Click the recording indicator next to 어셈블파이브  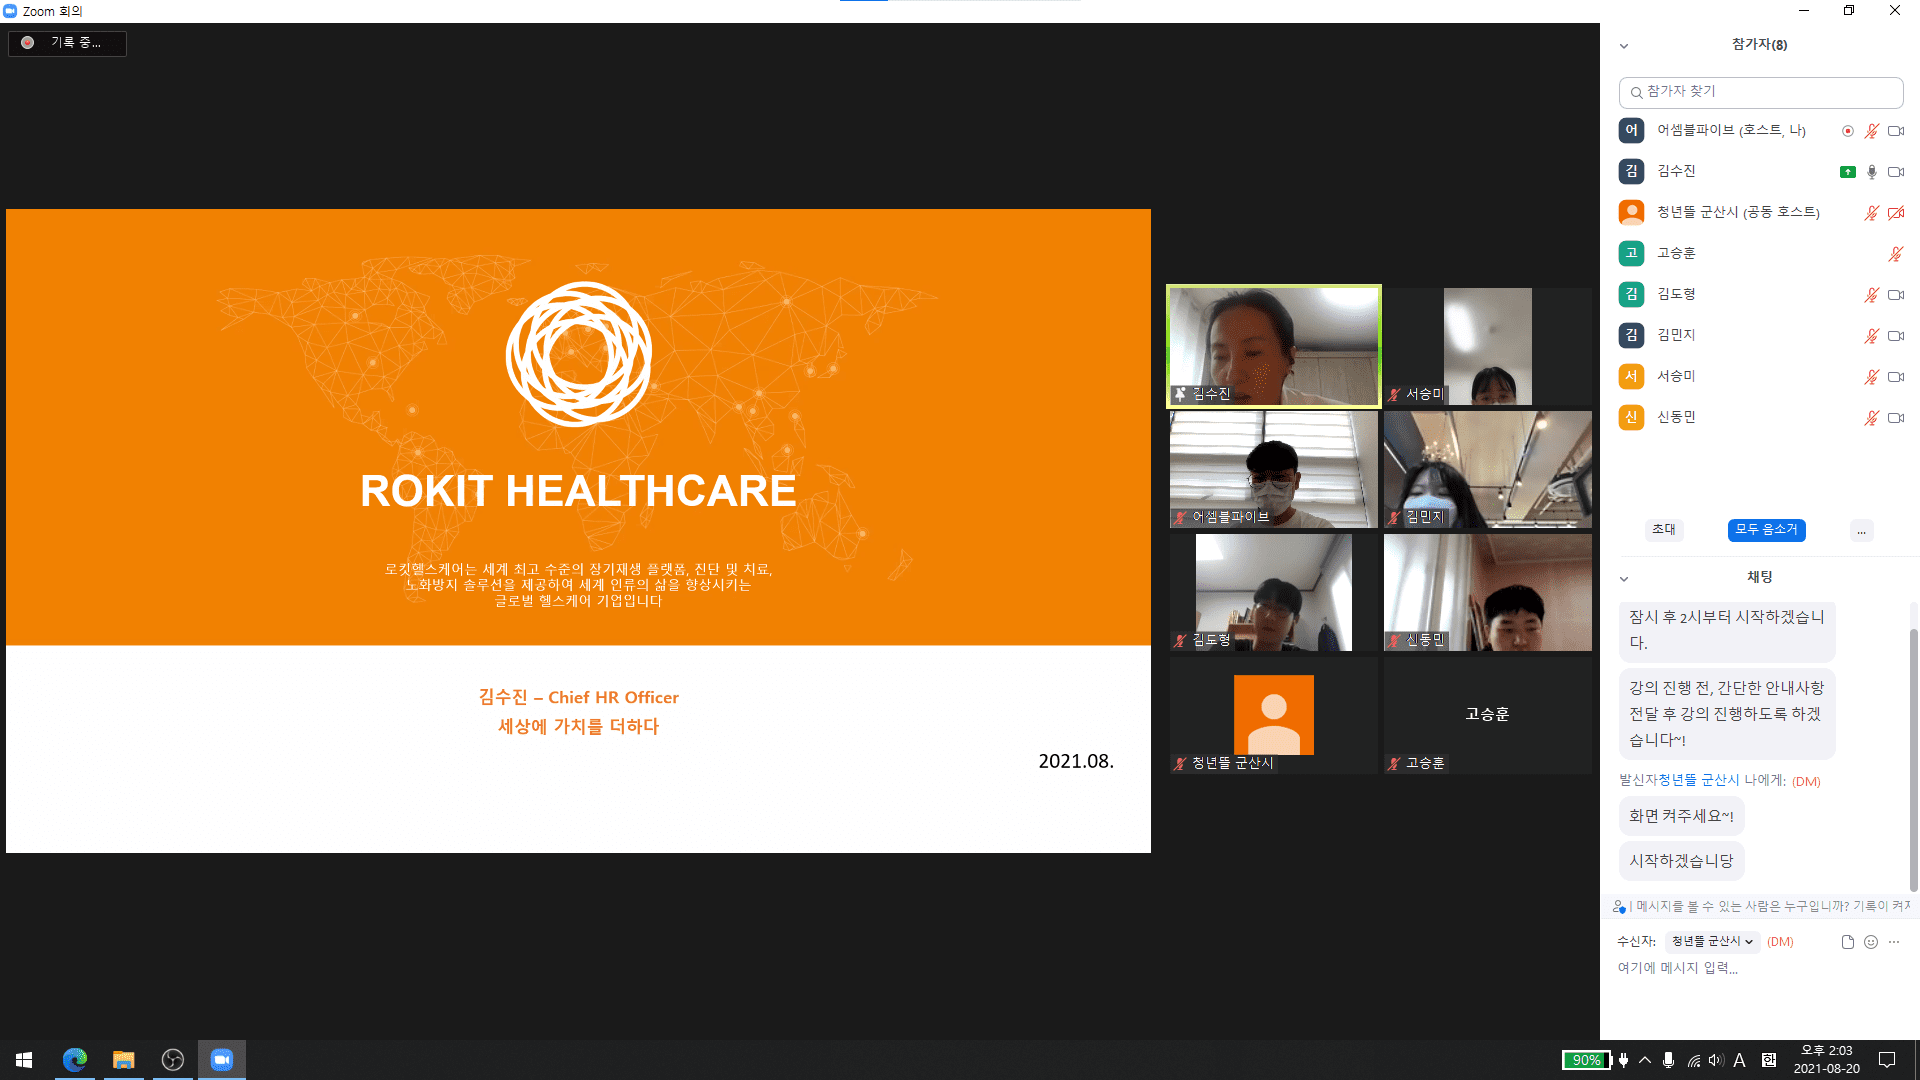(x=1848, y=131)
